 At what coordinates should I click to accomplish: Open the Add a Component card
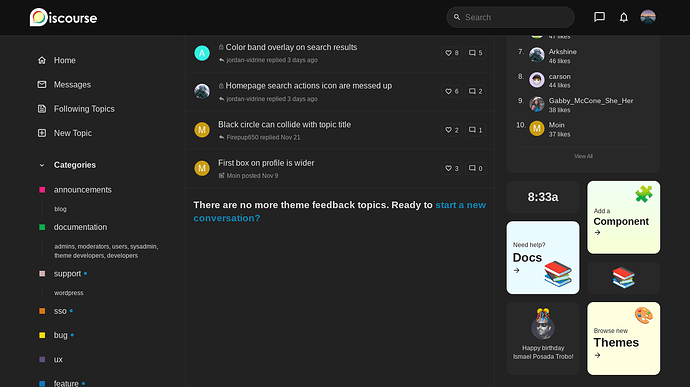624,217
